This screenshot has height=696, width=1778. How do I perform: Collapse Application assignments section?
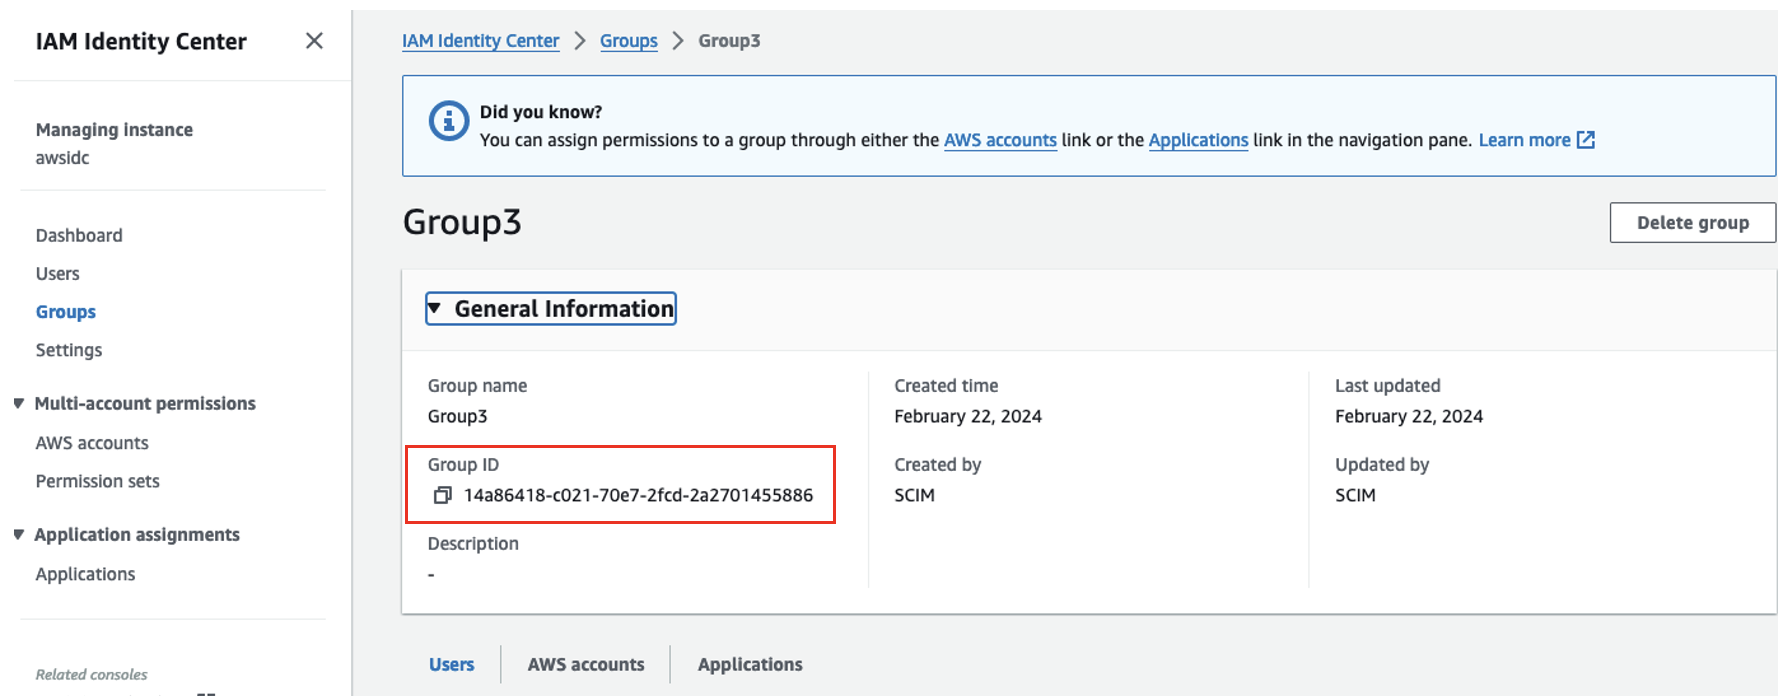[19, 534]
